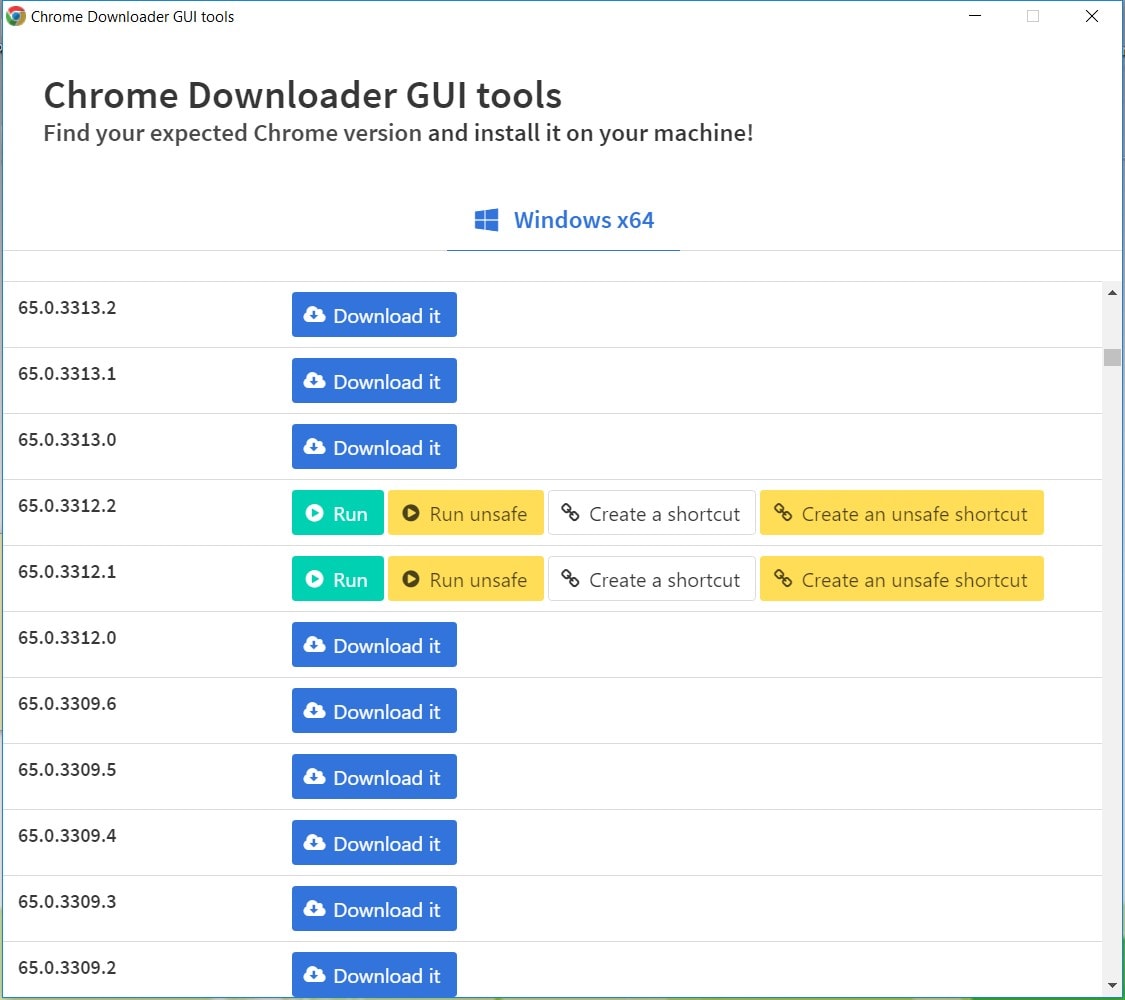Create an unsafe shortcut for 65.0.3312.1
1125x1000 pixels.
tap(901, 578)
